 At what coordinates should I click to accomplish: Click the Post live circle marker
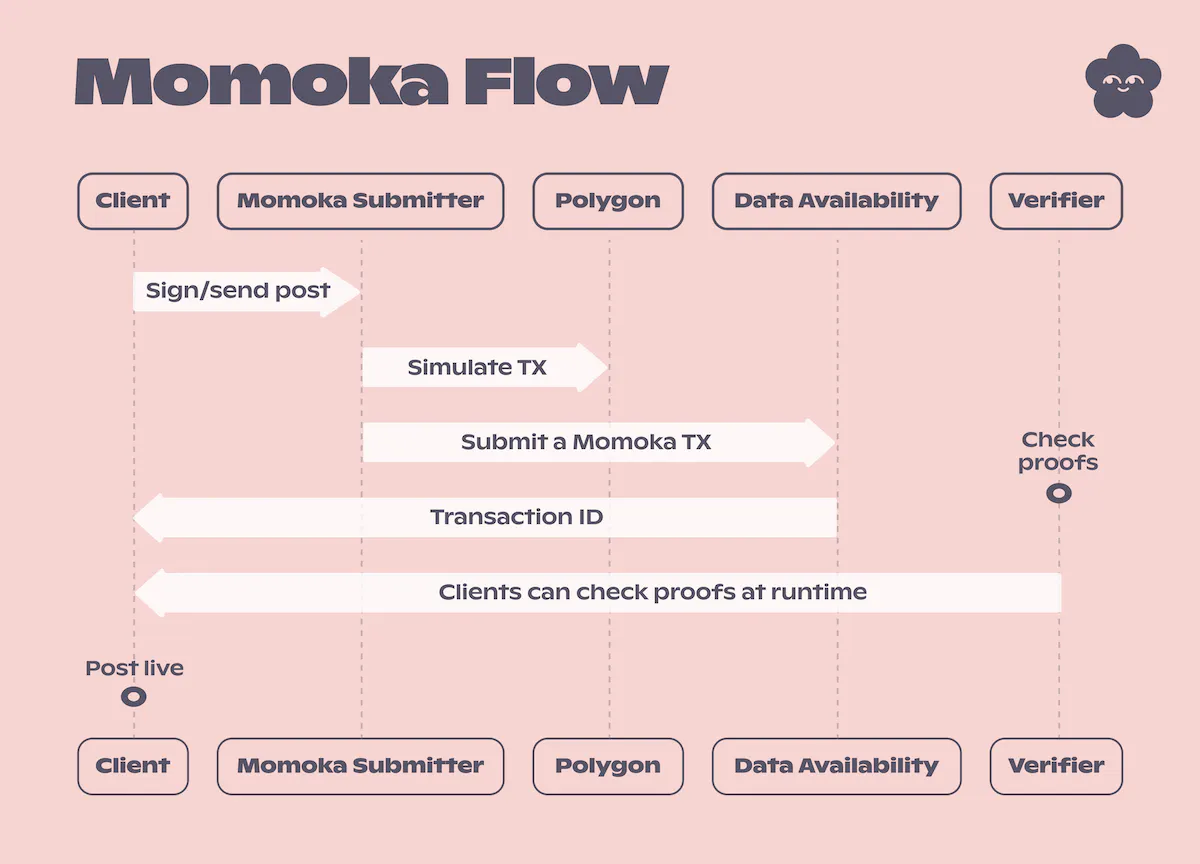133,696
